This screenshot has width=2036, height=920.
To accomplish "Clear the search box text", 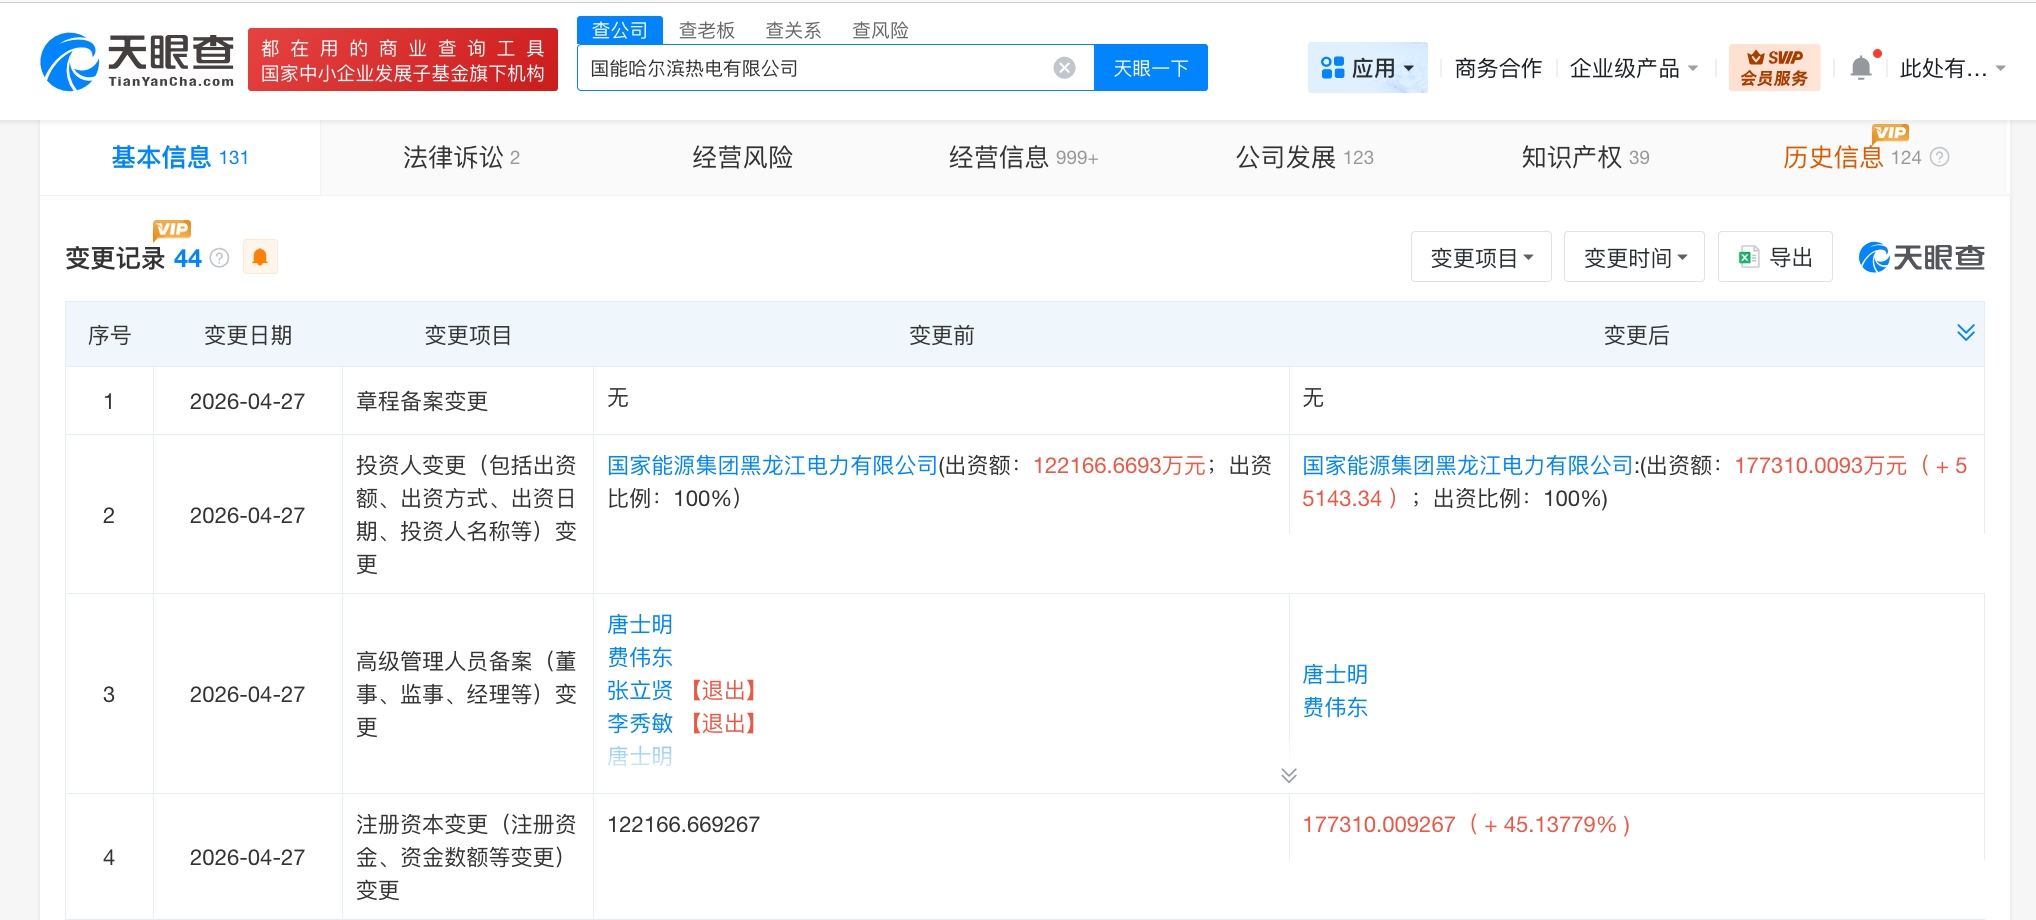I will [1064, 68].
